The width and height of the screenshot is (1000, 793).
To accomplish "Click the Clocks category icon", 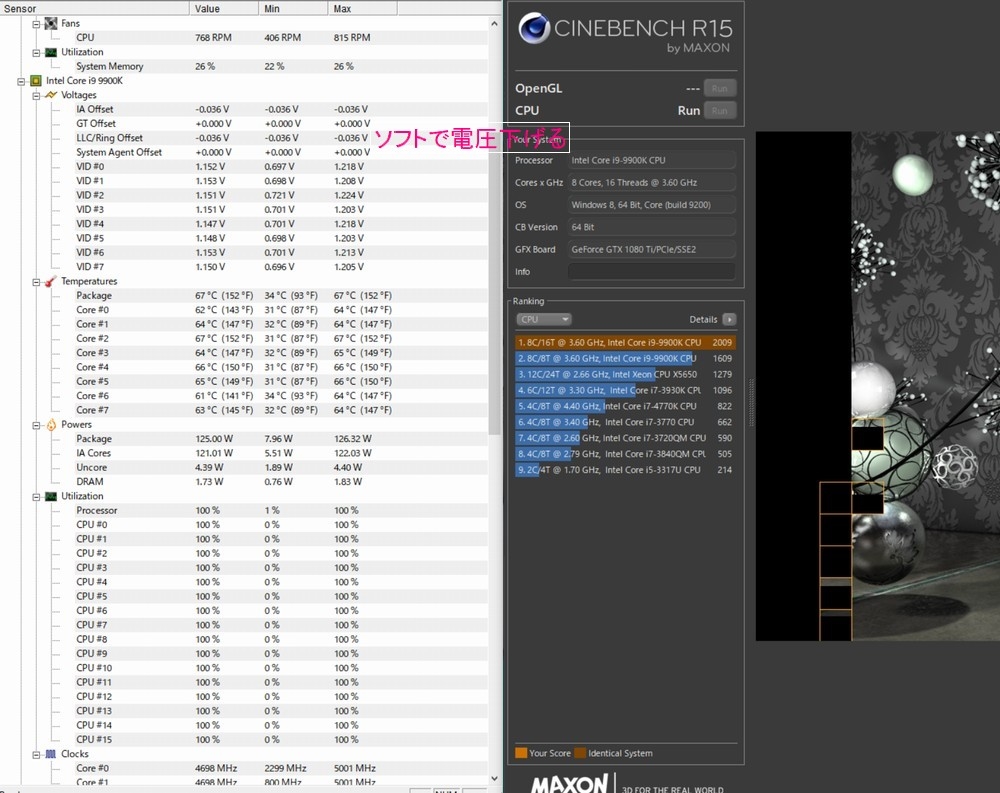I will 51,754.
